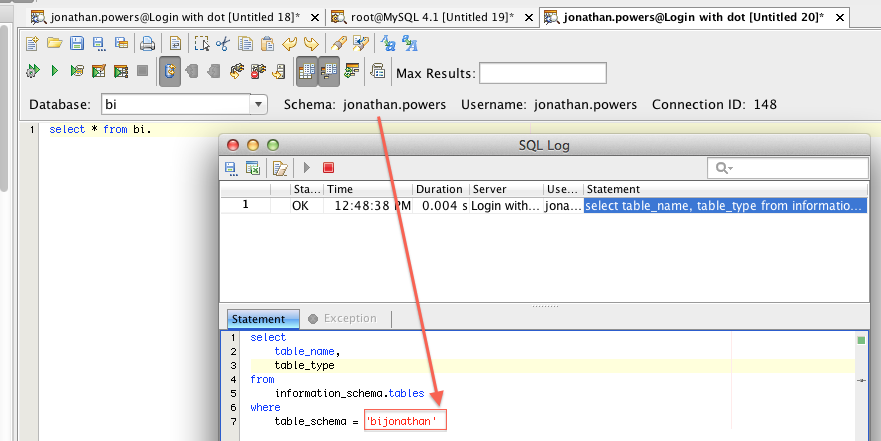The image size is (881, 441).
Task: Copy text using copy icon
Action: 245,43
